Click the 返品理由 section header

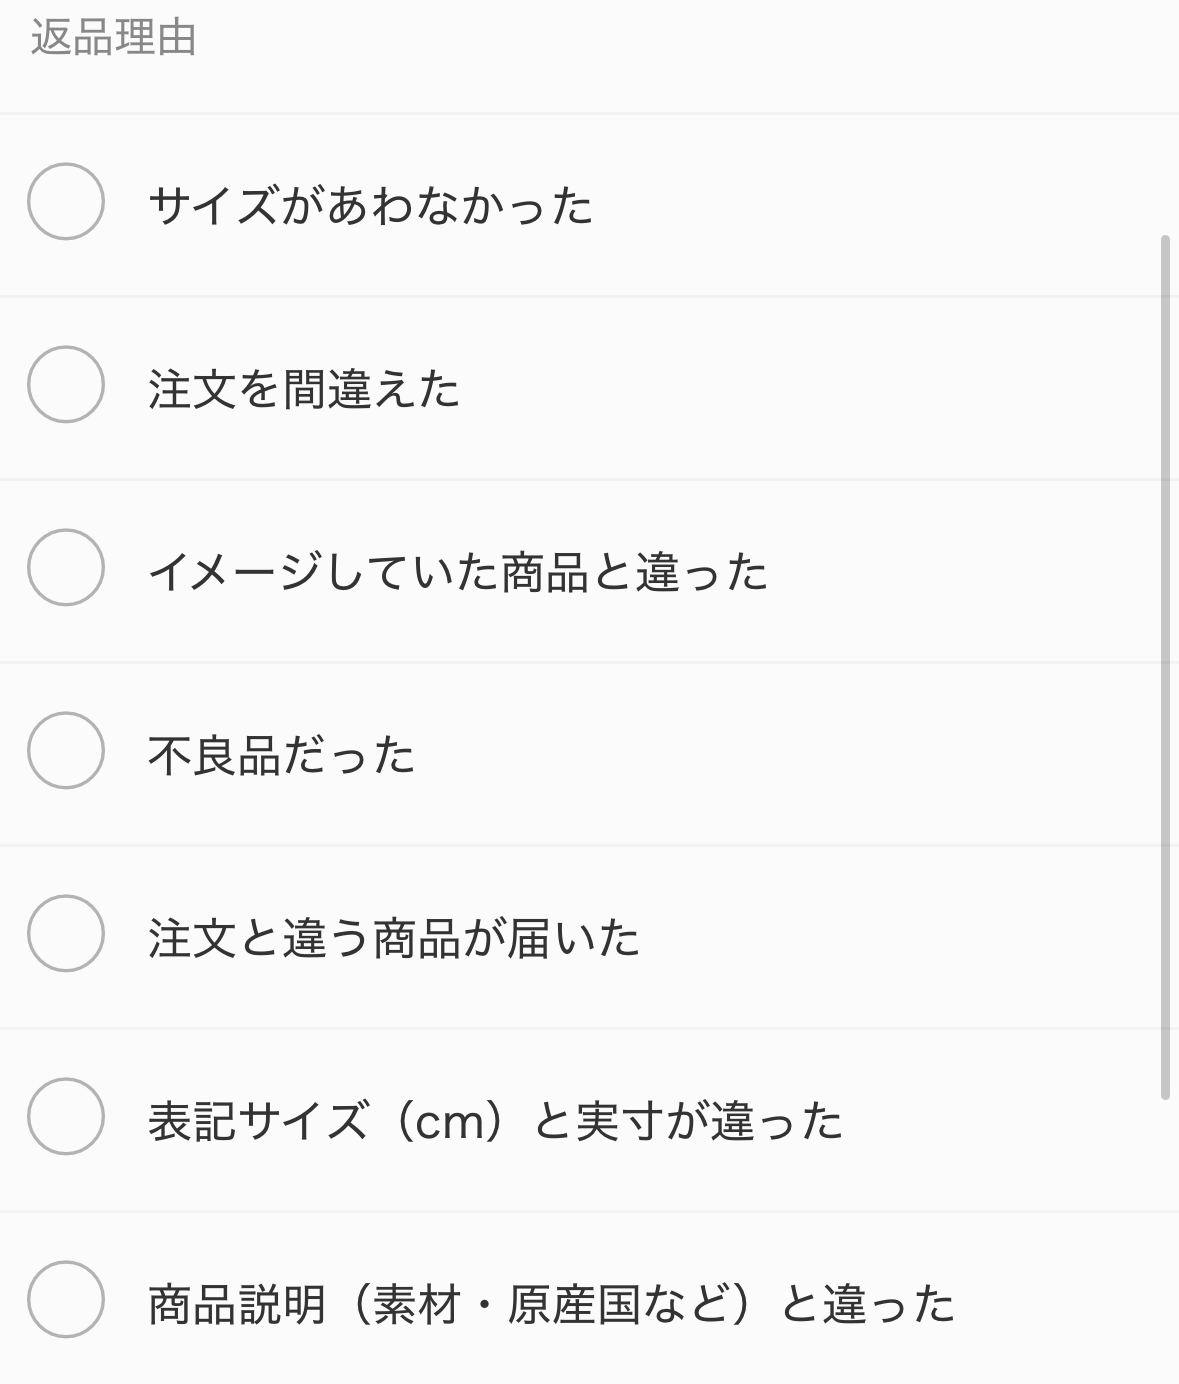[113, 38]
